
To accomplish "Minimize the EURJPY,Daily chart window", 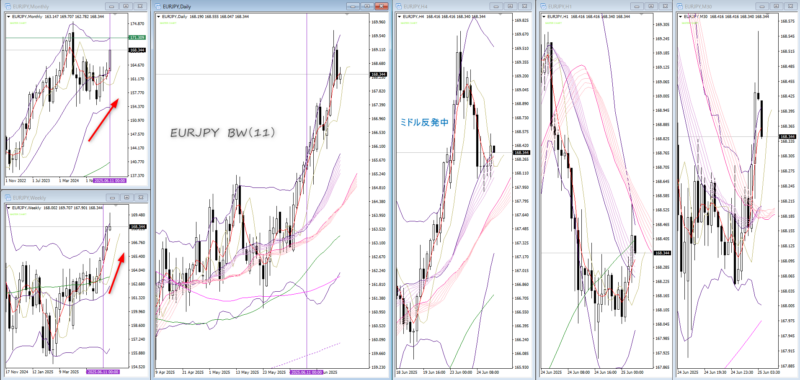I will coord(353,6).
